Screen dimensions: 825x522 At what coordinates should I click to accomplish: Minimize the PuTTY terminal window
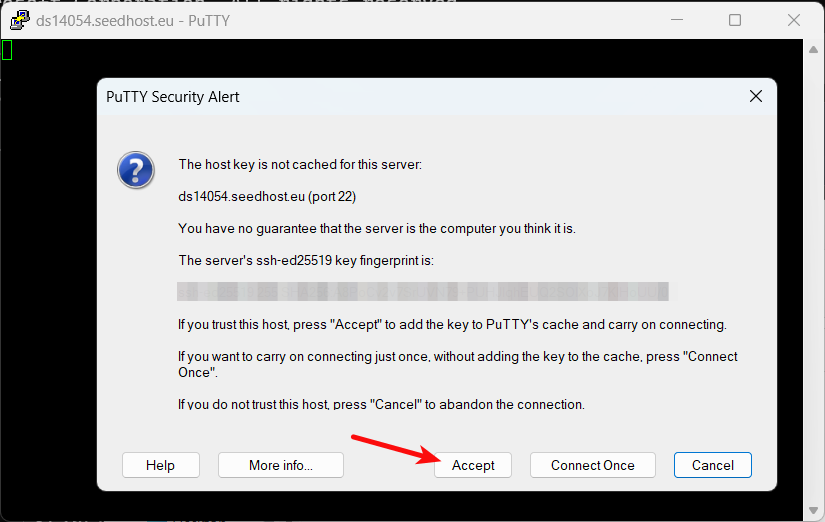click(x=677, y=20)
